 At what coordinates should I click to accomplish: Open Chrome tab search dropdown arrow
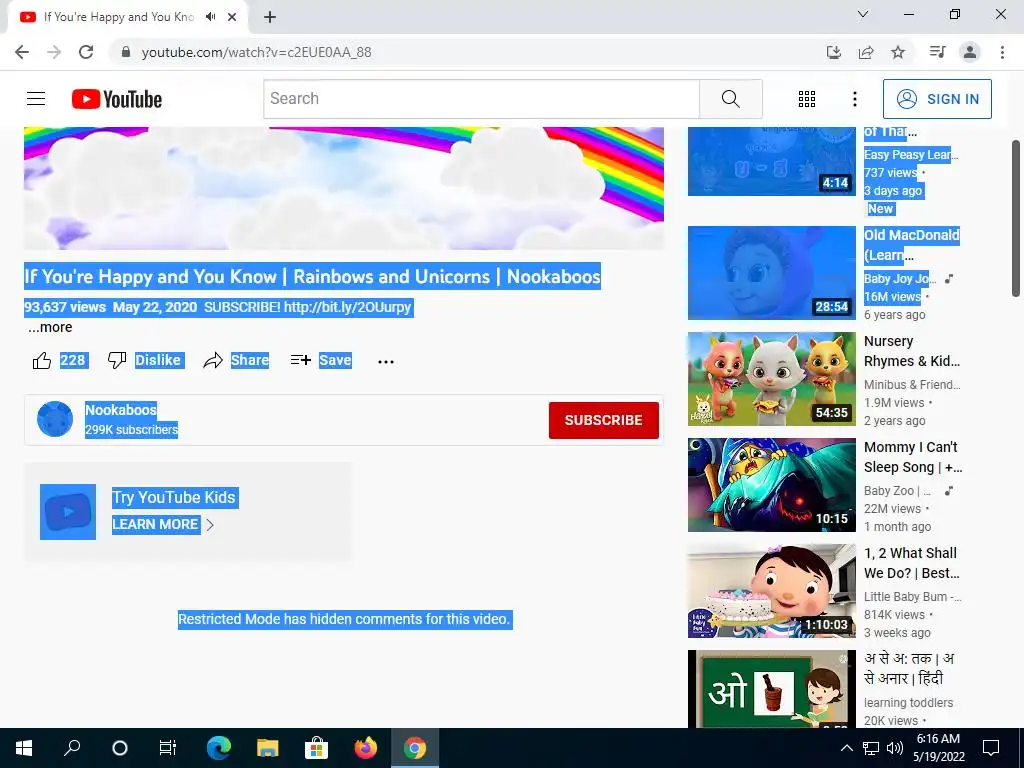(863, 14)
